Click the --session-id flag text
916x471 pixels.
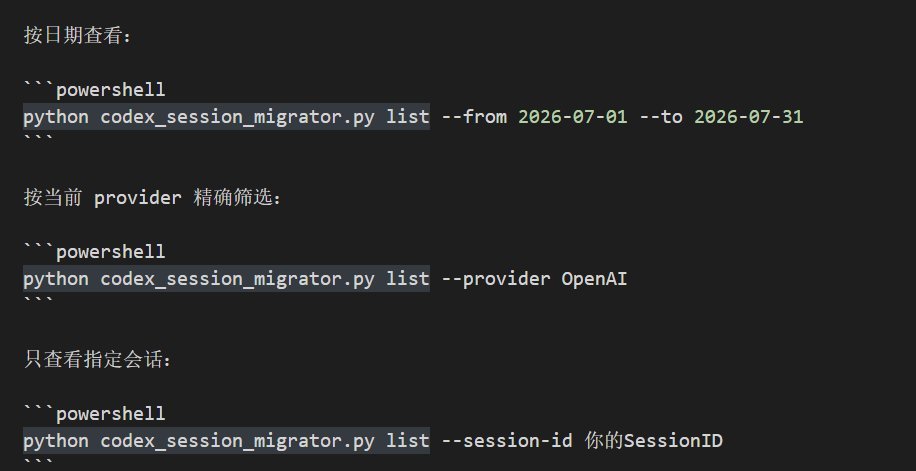pos(506,441)
